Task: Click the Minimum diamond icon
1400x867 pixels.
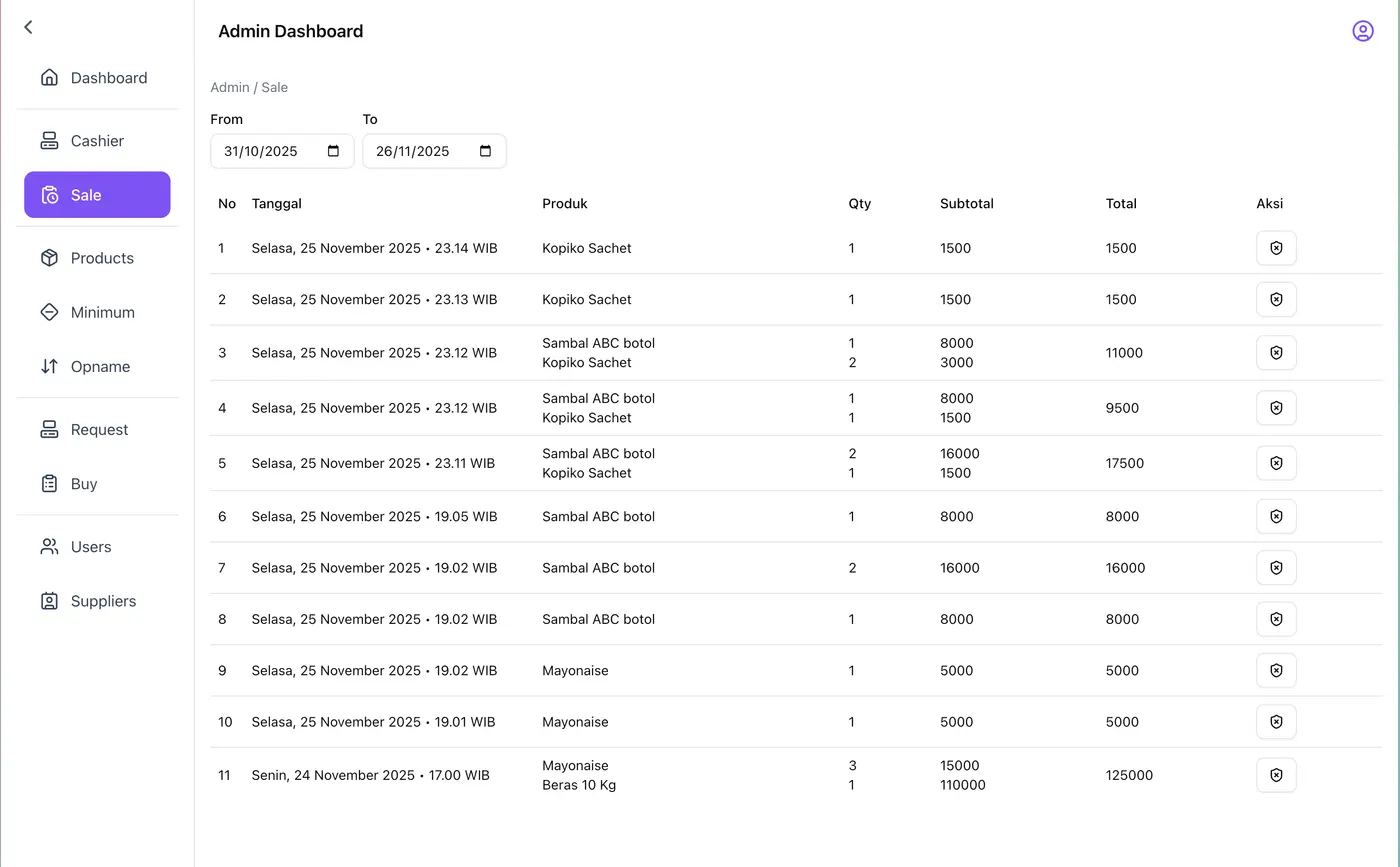Action: (49, 312)
